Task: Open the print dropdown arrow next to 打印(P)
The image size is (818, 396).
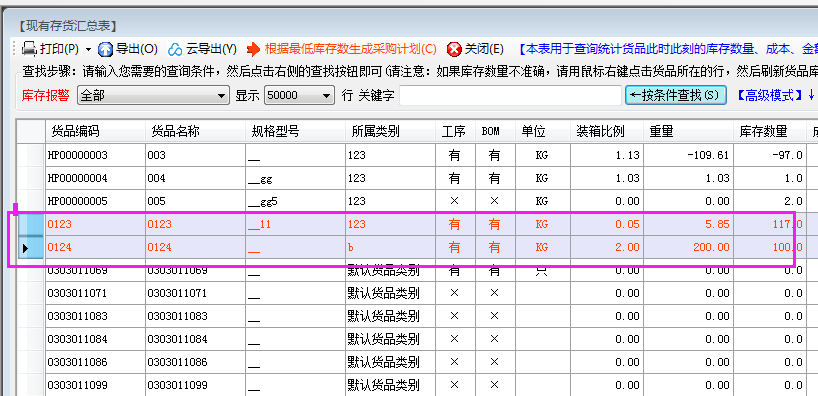Action: (88, 50)
